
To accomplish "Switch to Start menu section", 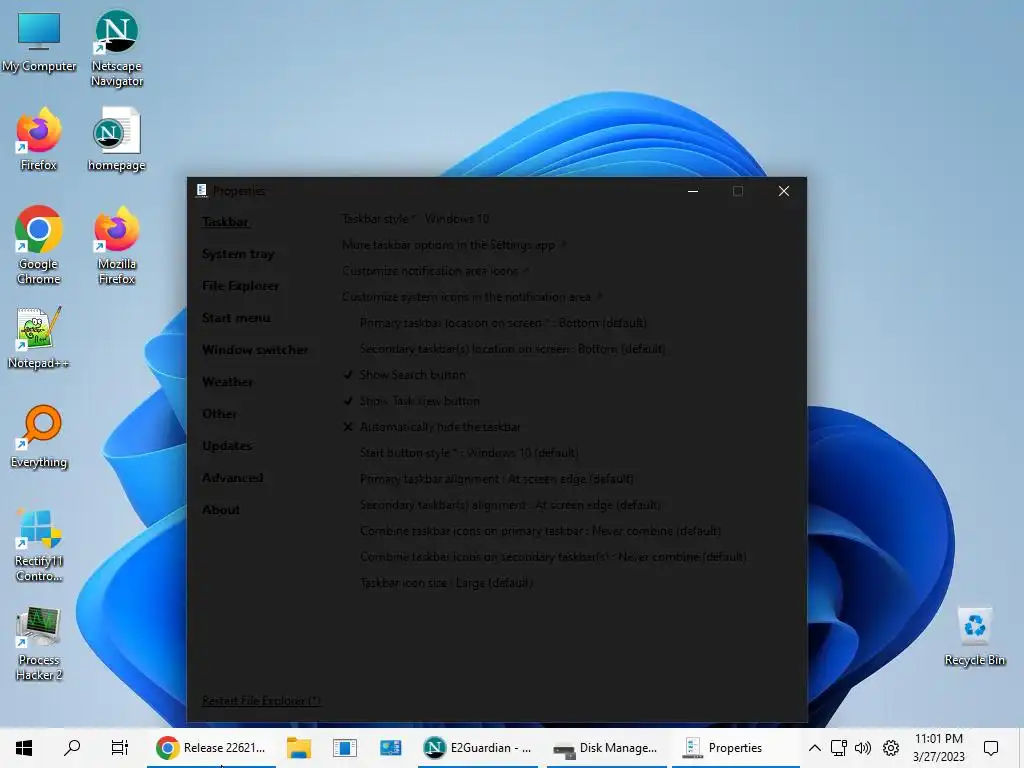I will click(x=236, y=318).
